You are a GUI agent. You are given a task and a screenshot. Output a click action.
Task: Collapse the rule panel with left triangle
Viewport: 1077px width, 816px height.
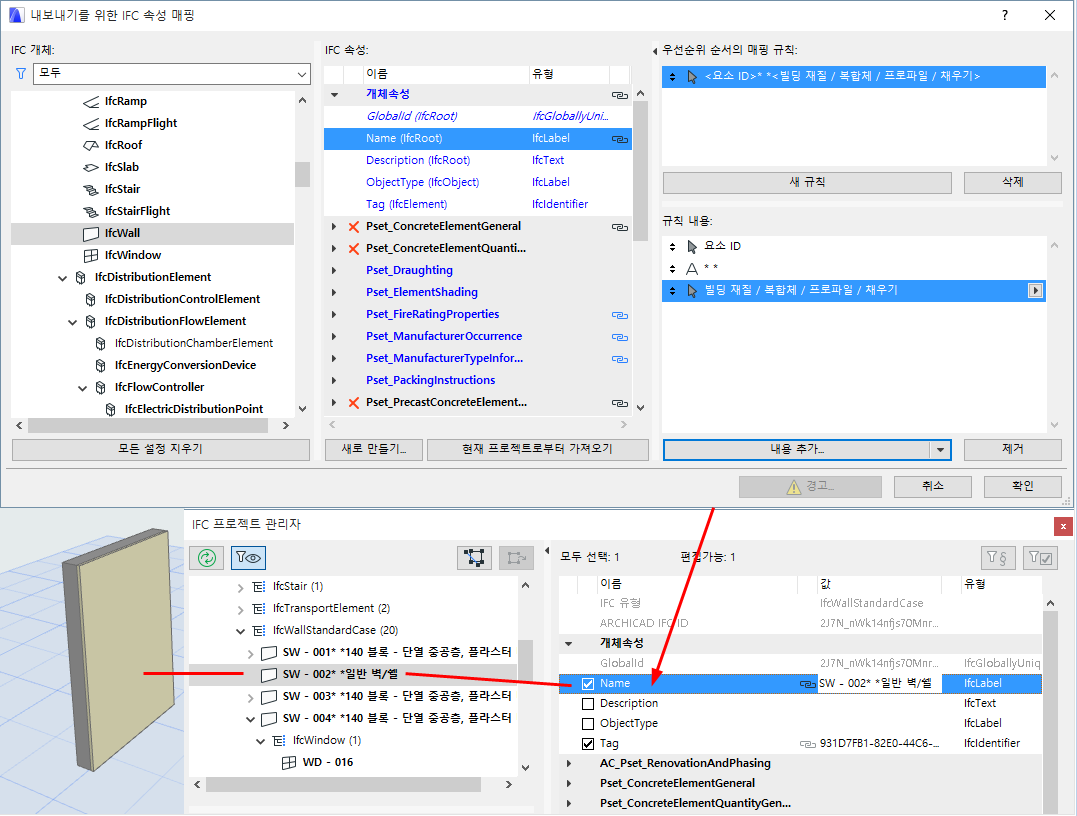pyautogui.click(x=655, y=51)
